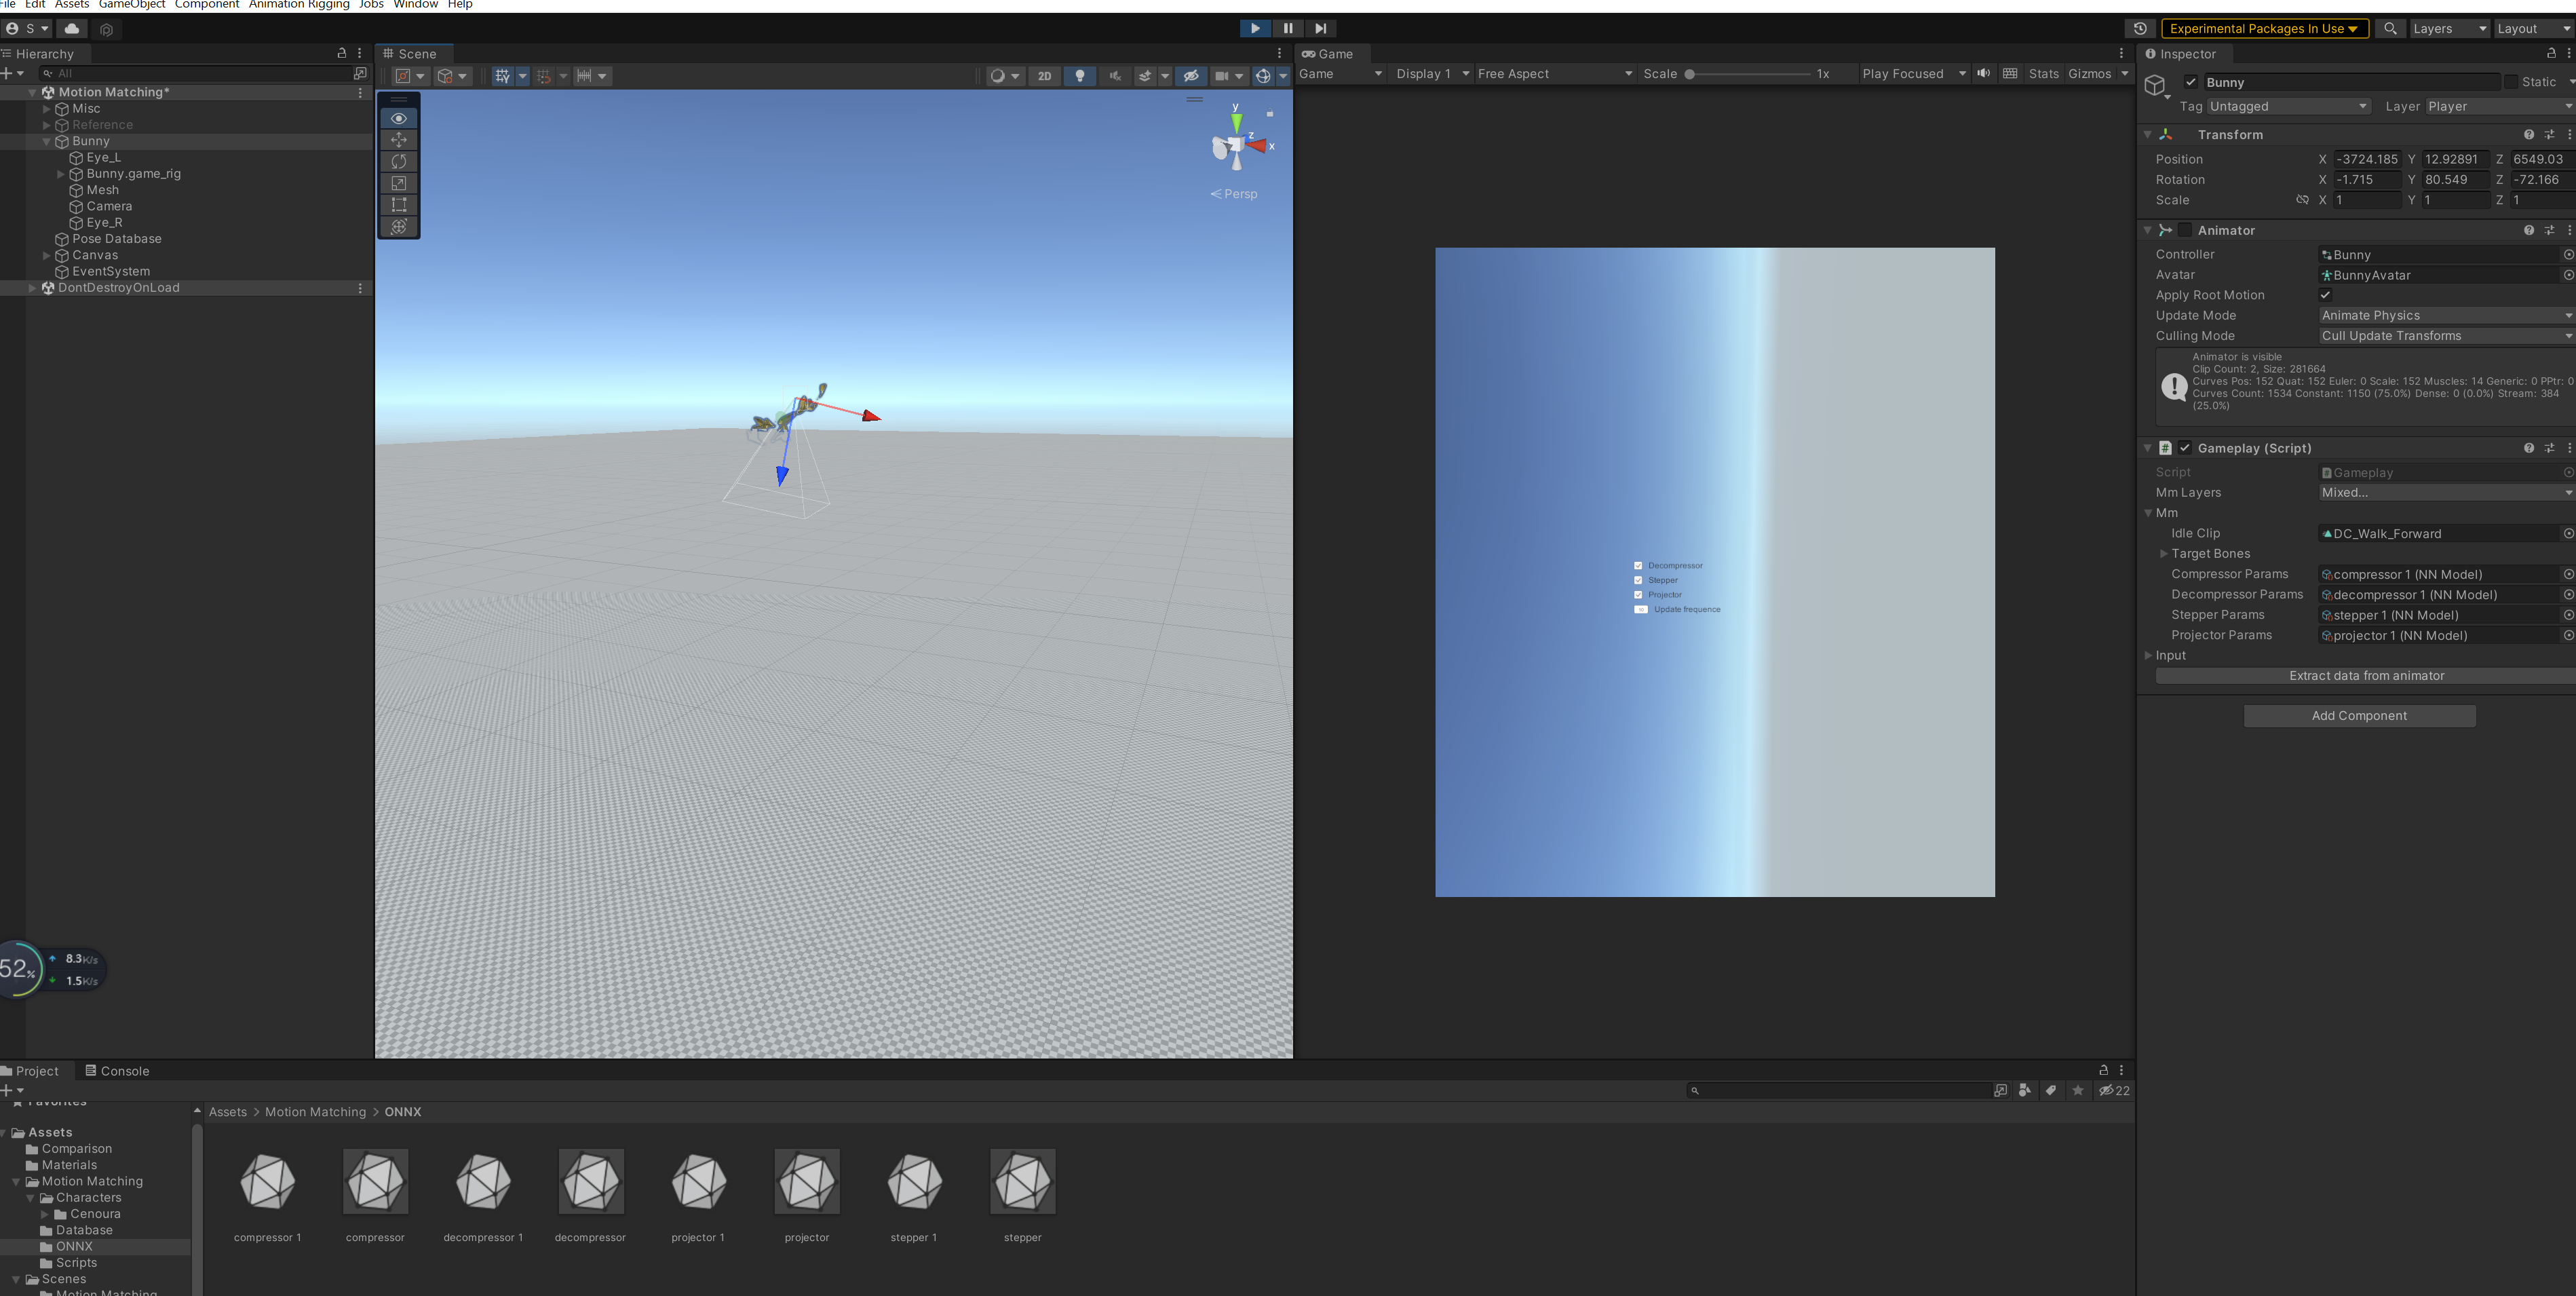The image size is (2576, 1296).
Task: Uncheck the Bunny active checkbox in Inspector
Action: (2191, 82)
